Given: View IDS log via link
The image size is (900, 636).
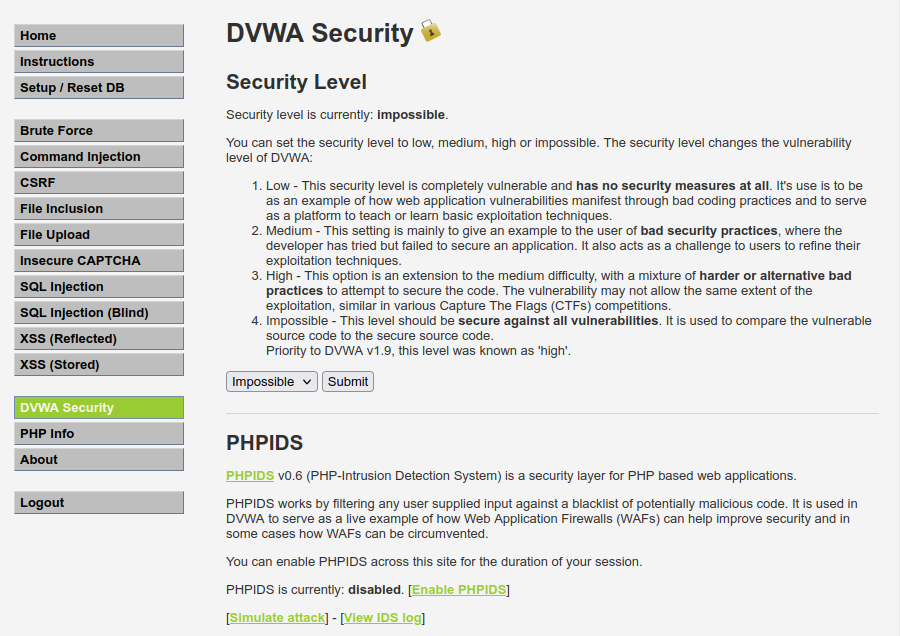Looking at the screenshot, I should 382,618.
